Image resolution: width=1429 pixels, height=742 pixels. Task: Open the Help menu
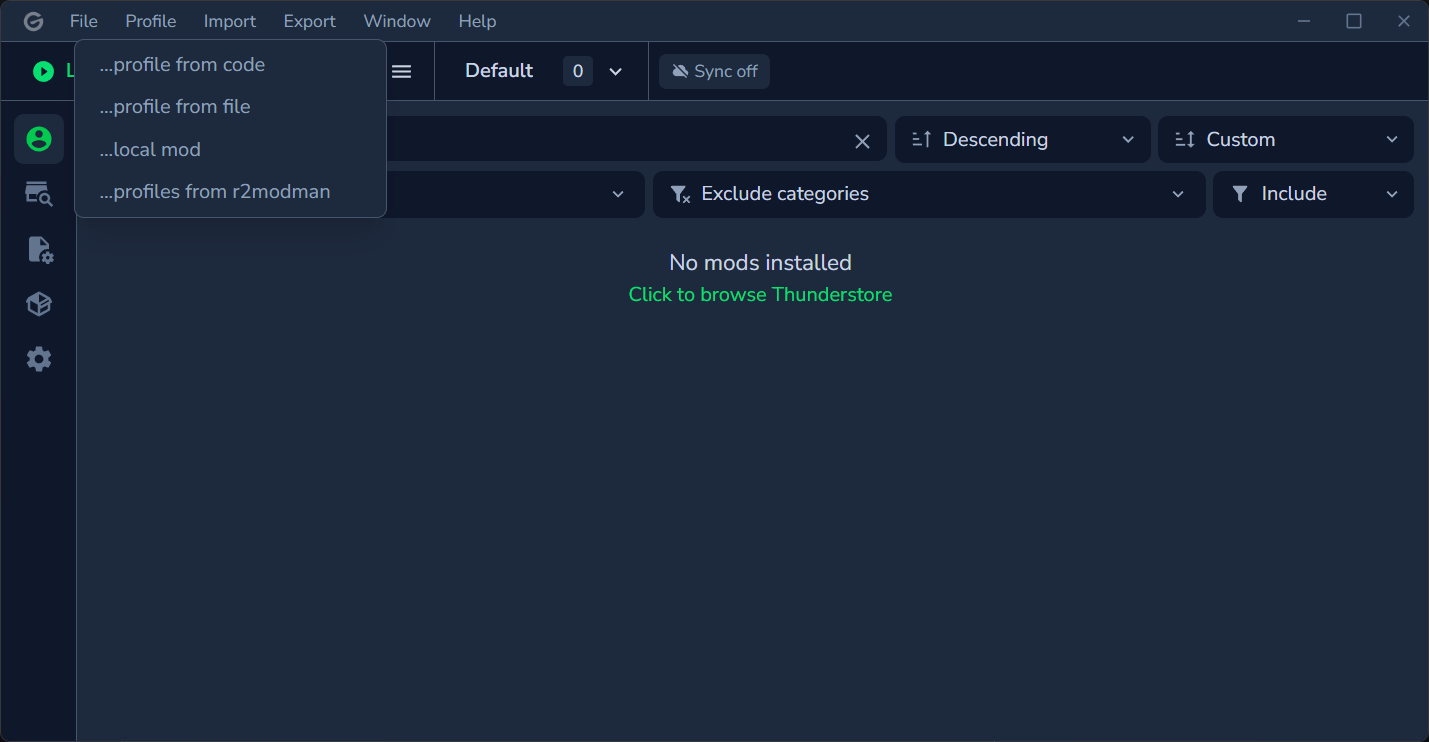click(x=477, y=21)
